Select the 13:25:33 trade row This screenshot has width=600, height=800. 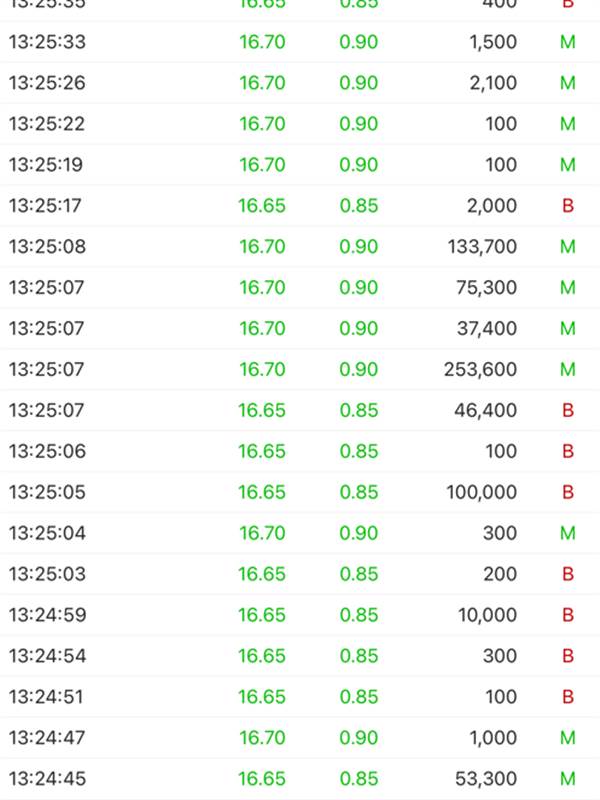coord(300,42)
